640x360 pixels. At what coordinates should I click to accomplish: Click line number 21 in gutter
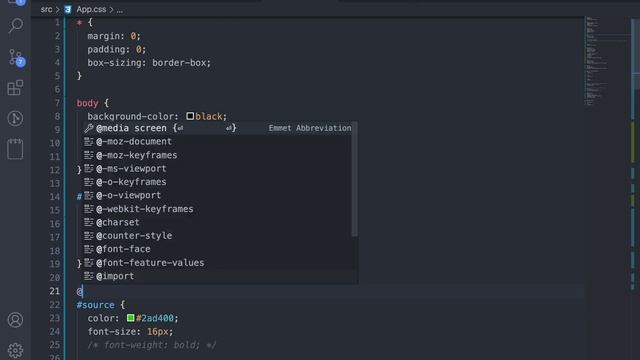(x=55, y=291)
